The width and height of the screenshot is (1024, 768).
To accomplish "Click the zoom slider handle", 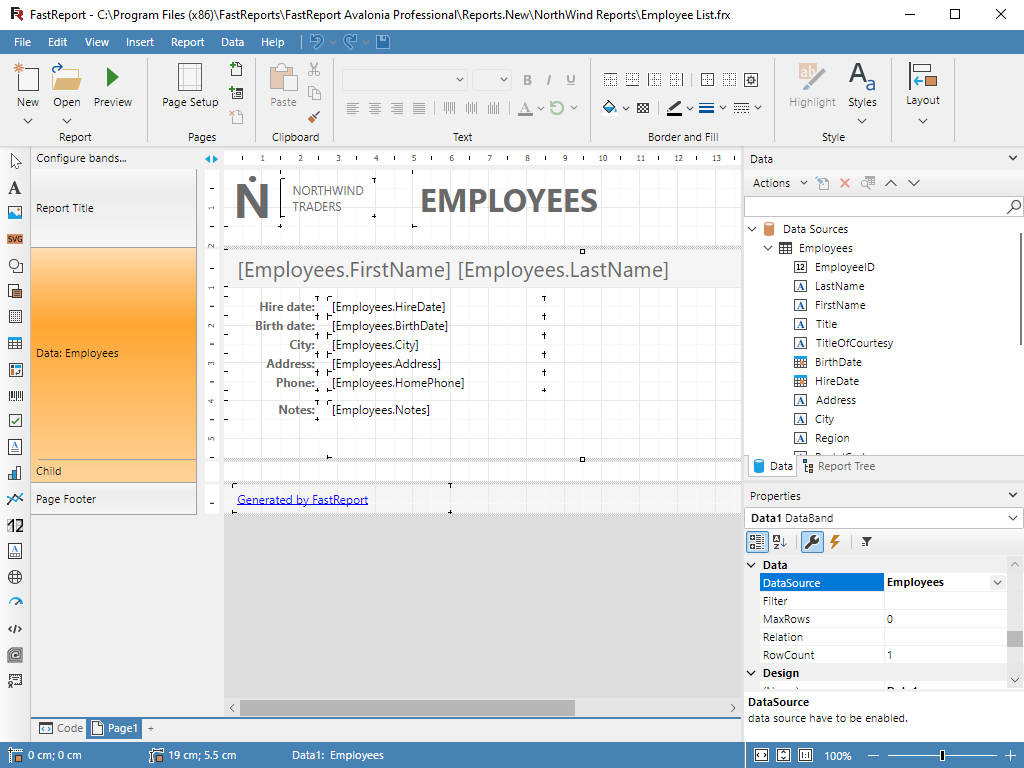I will click(942, 756).
